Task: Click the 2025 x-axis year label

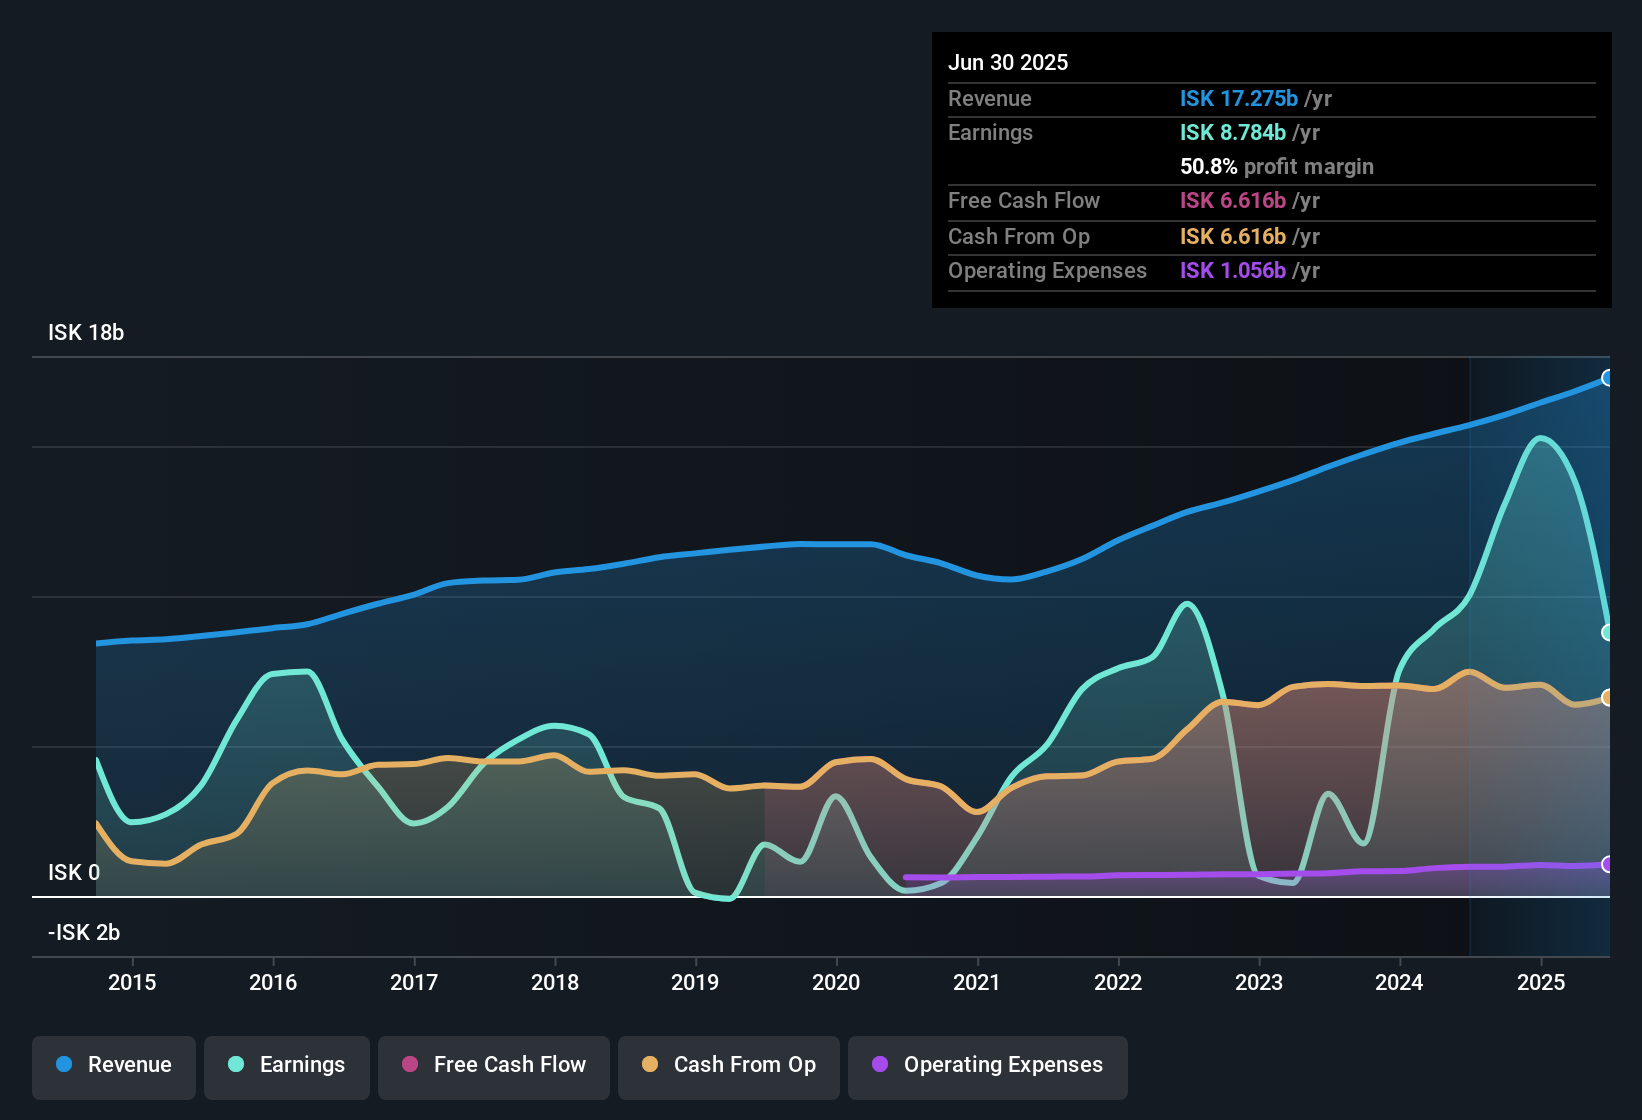Action: click(1541, 982)
